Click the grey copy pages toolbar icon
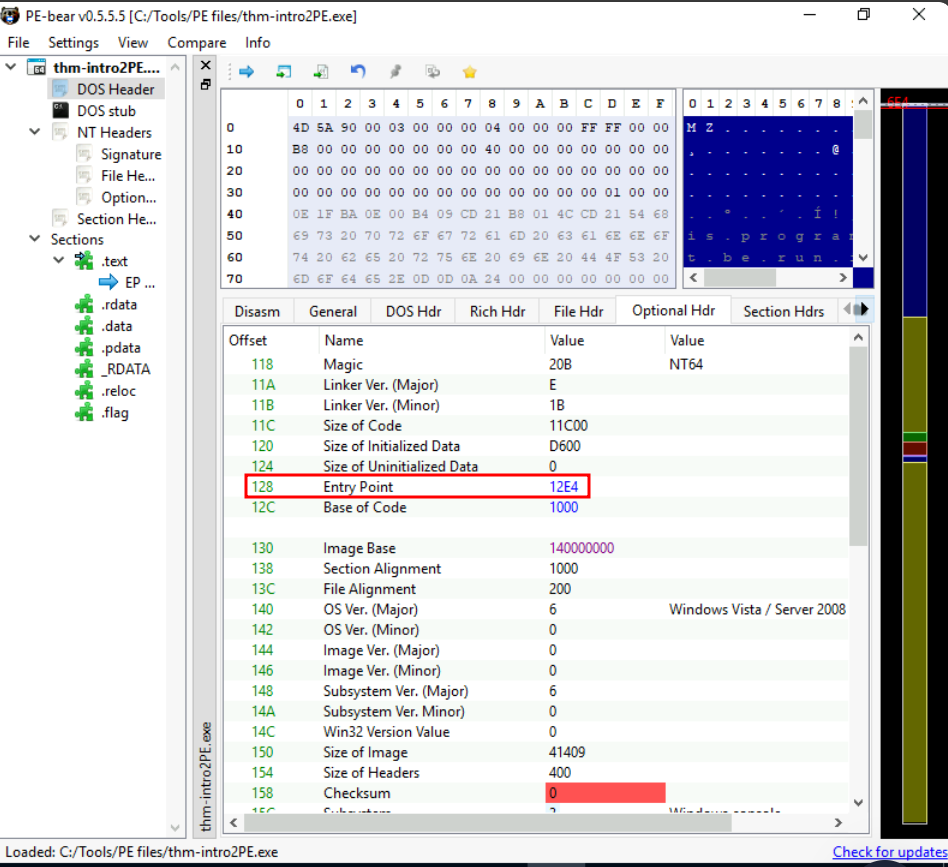This screenshot has width=948, height=867. [x=432, y=72]
